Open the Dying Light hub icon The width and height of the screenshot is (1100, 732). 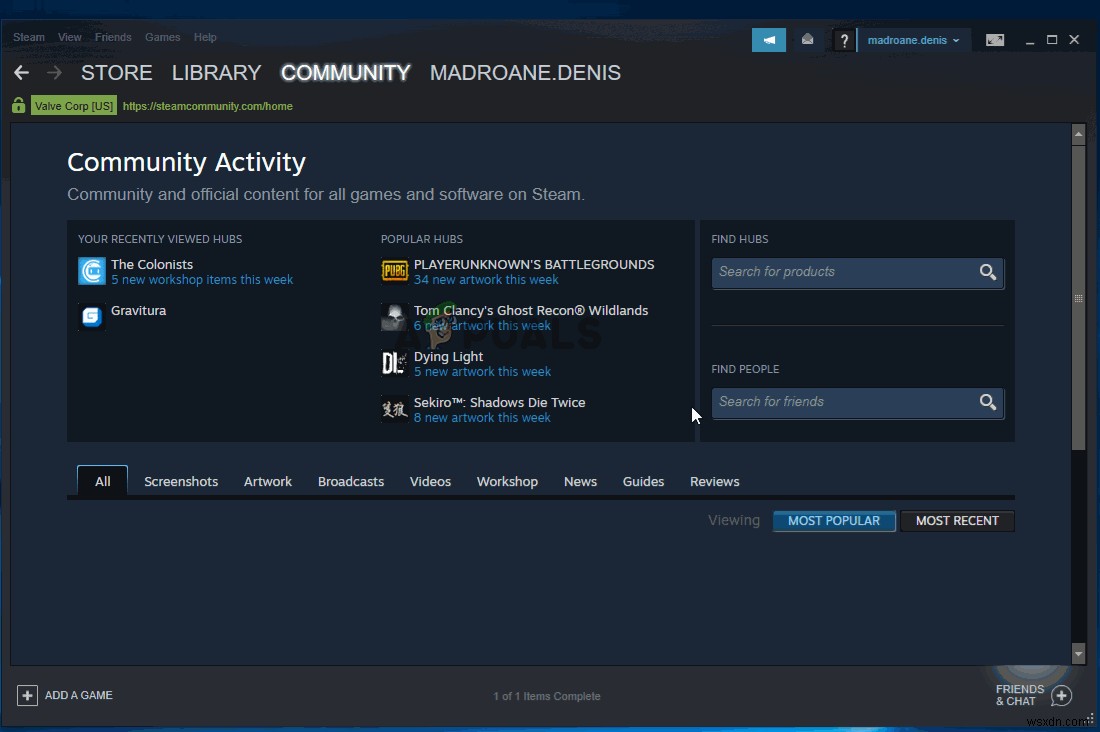[x=394, y=363]
